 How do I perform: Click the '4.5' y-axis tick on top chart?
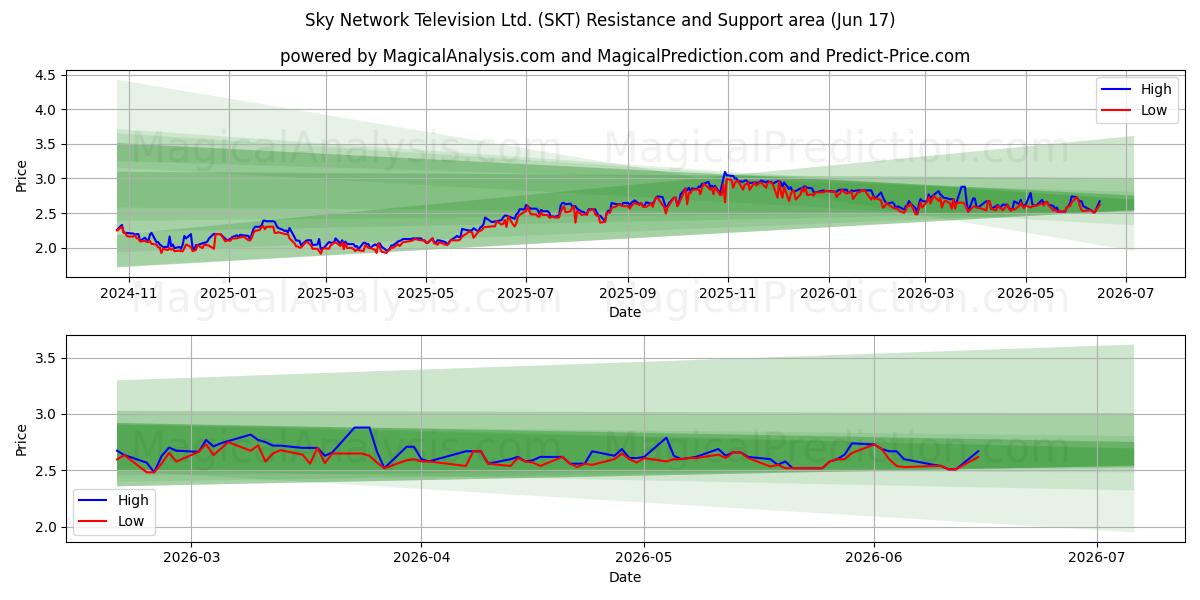pos(48,75)
